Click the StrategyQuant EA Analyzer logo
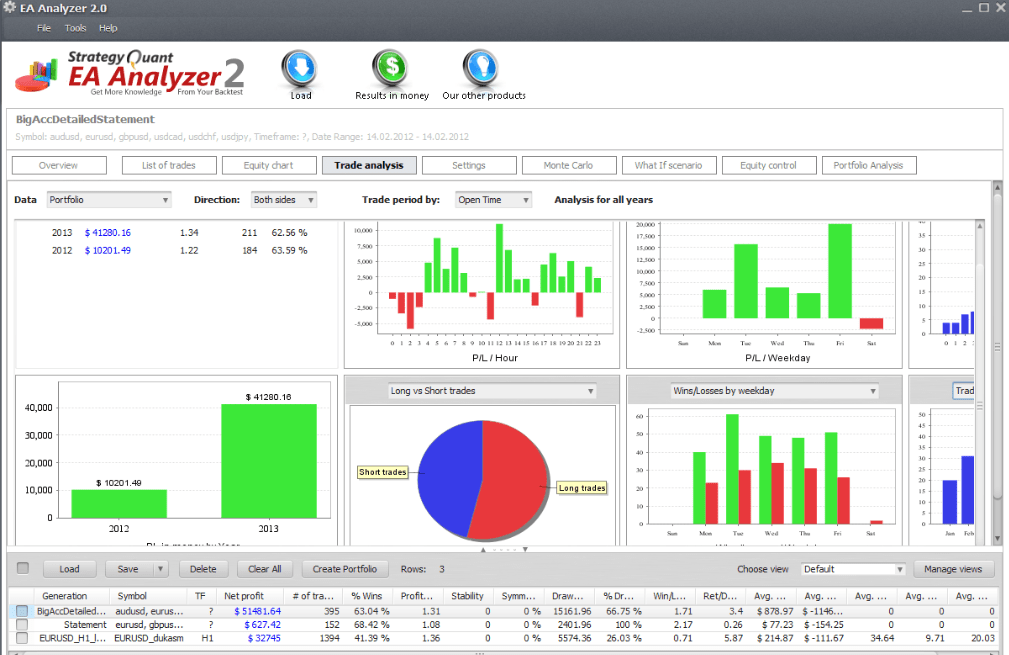The width and height of the screenshot is (1009, 655). coord(130,73)
